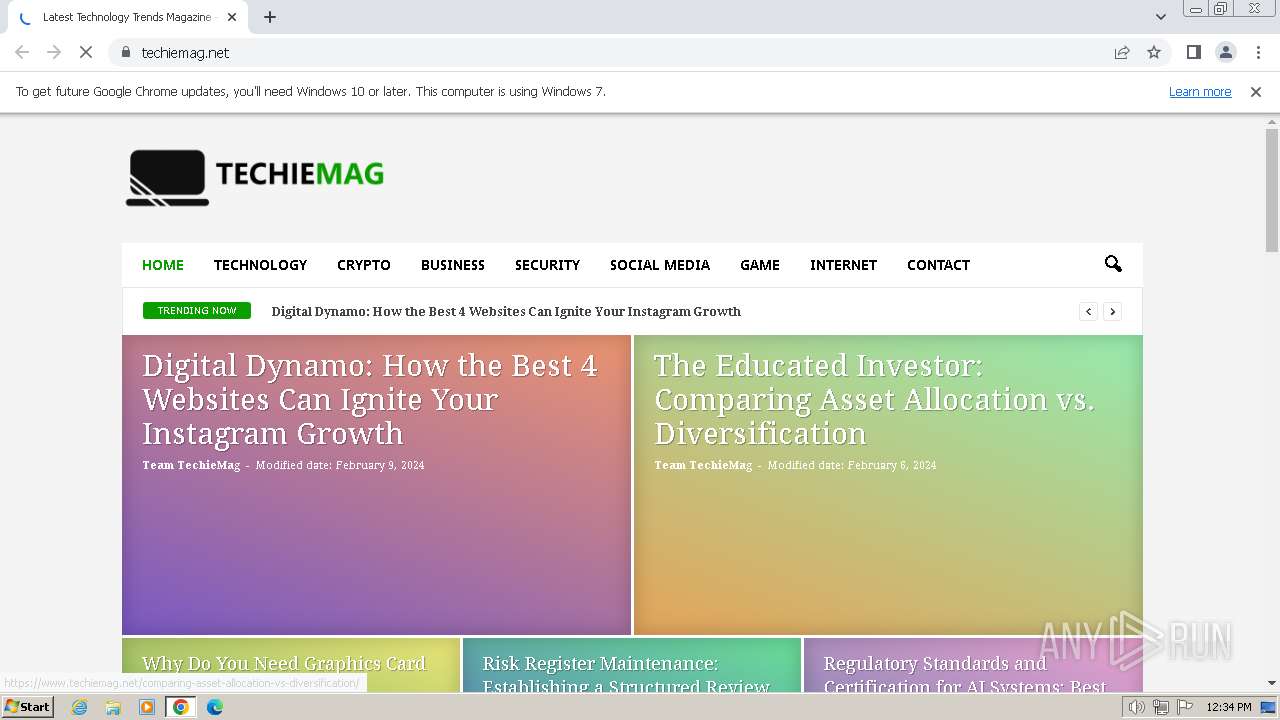1280x720 pixels.
Task: Open Regulatory Standards and Certification article
Action: [964, 675]
